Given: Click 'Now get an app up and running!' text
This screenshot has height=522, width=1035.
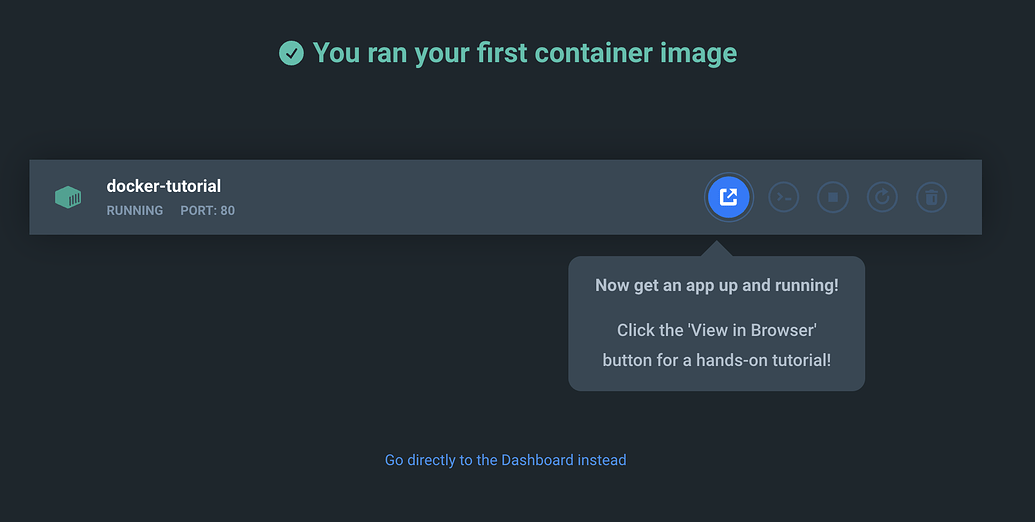Looking at the screenshot, I should point(716,285).
